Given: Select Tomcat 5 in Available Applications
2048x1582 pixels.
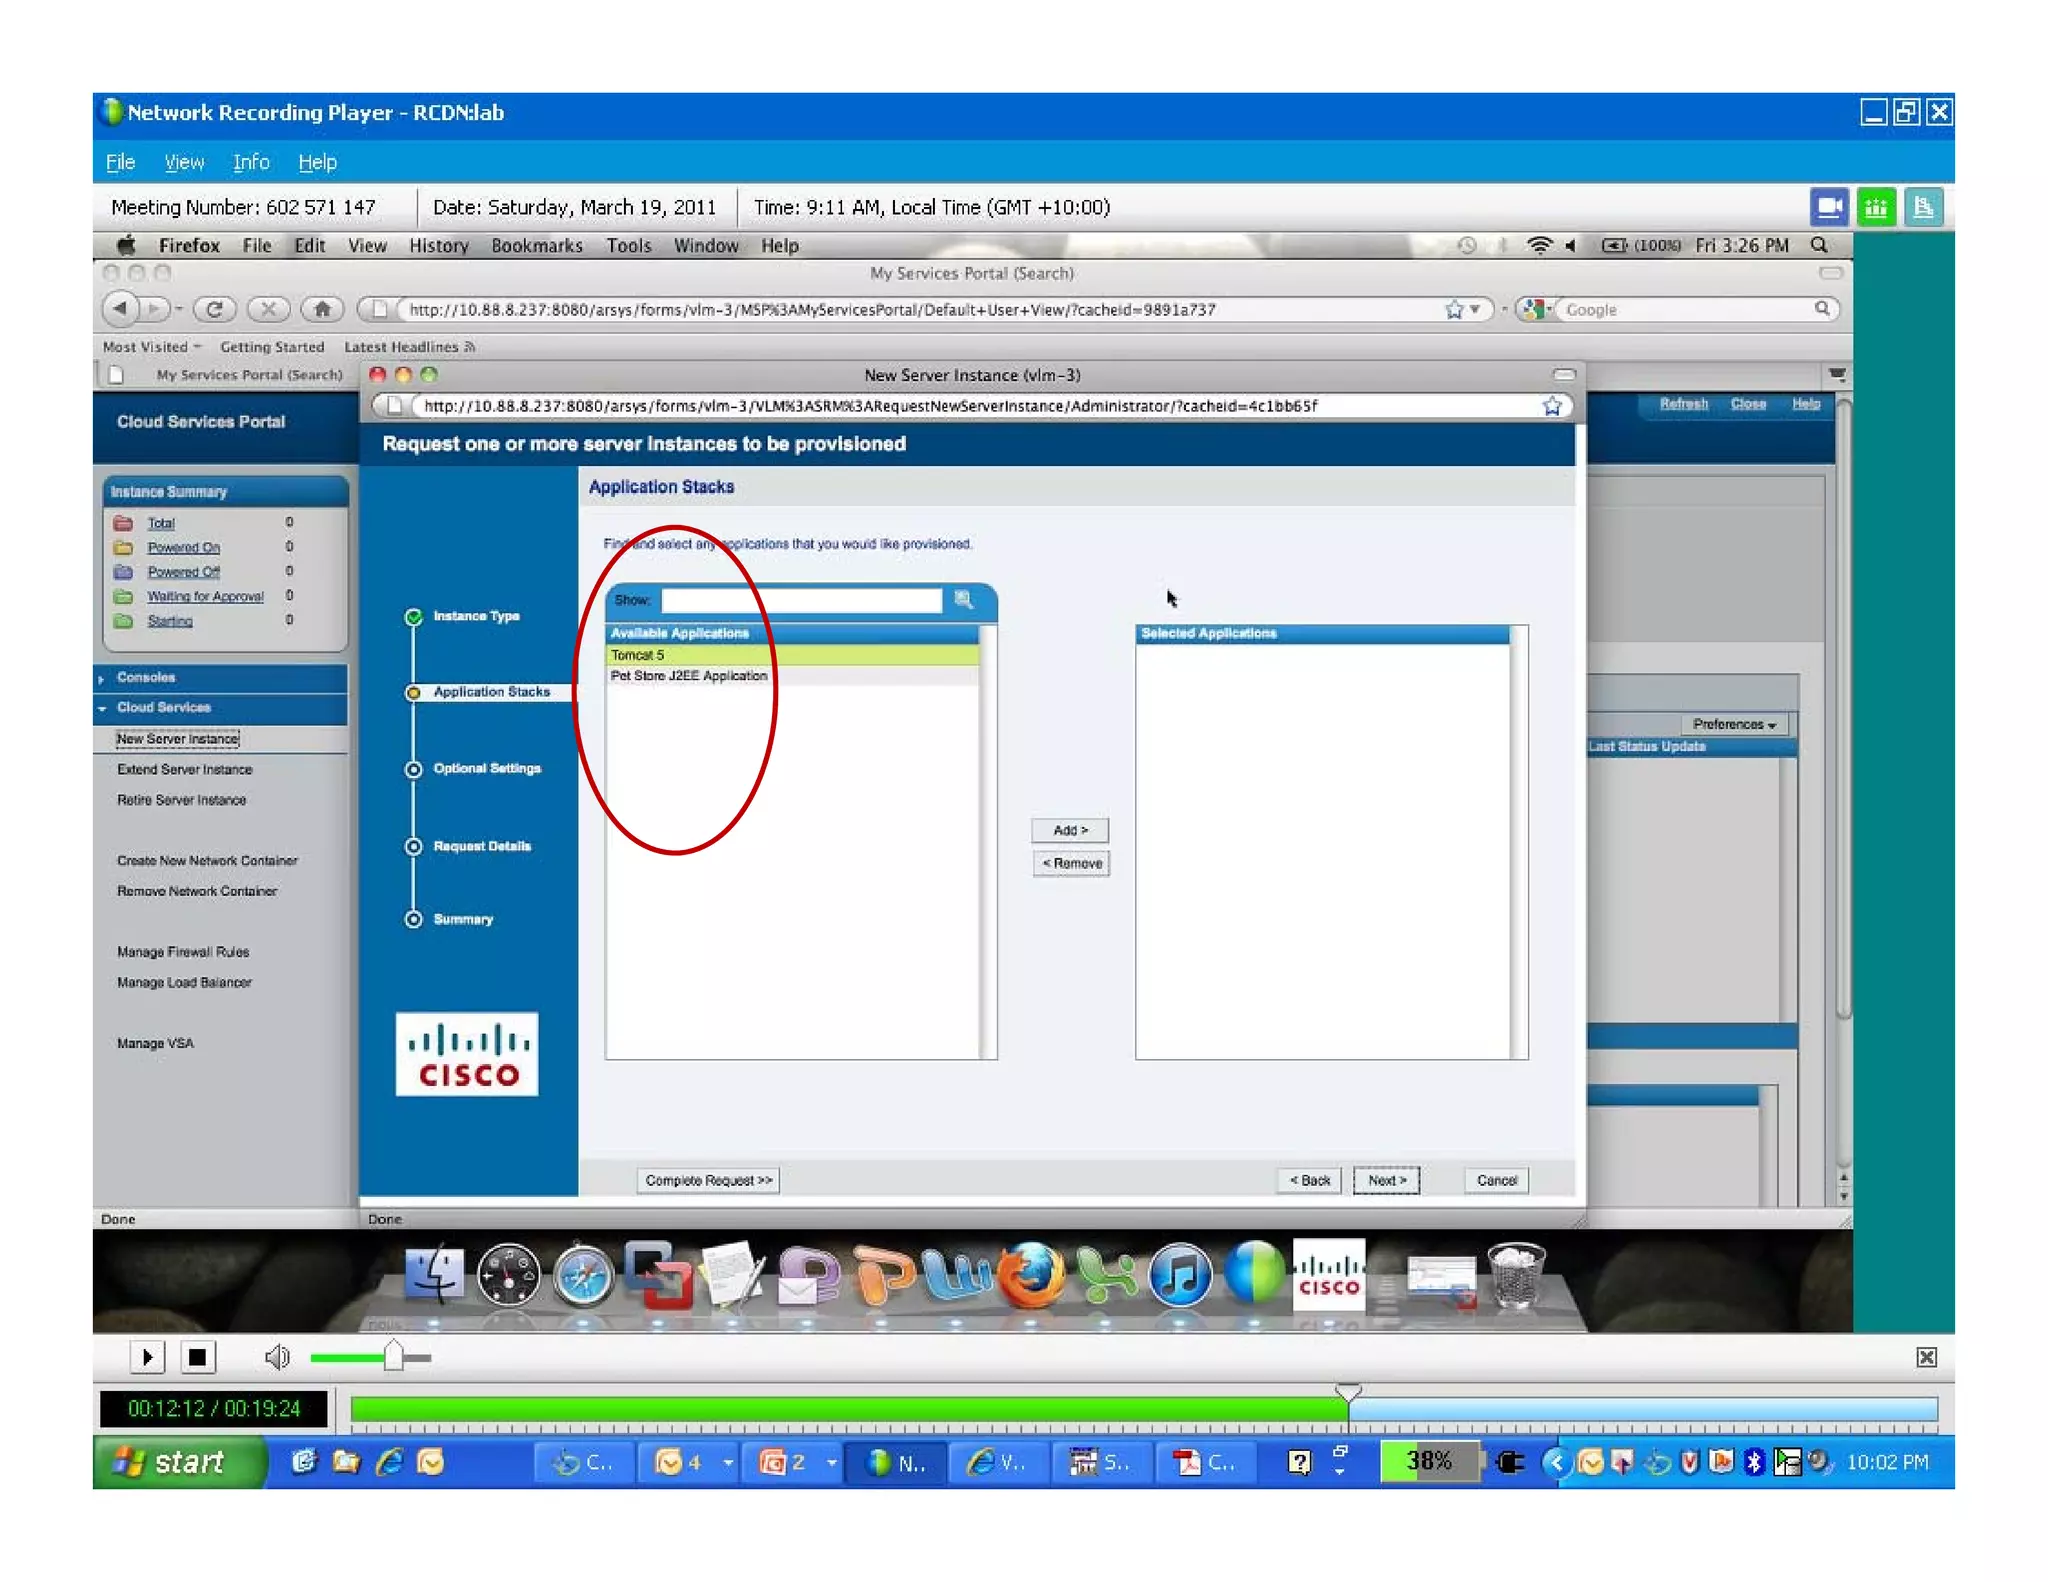Looking at the screenshot, I should [x=792, y=655].
